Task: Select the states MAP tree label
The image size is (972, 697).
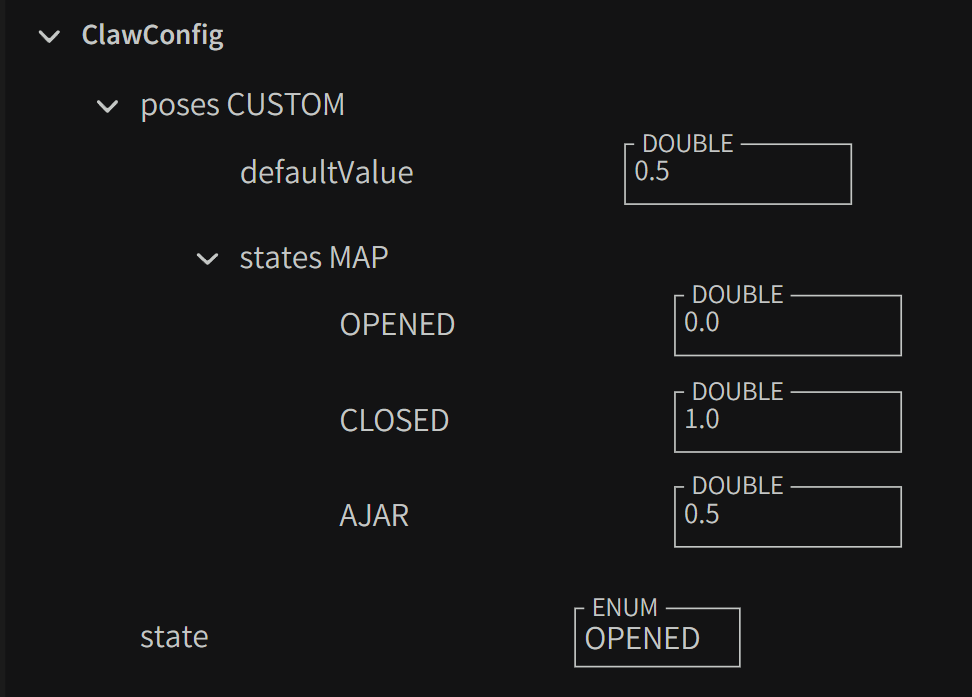Action: point(313,258)
